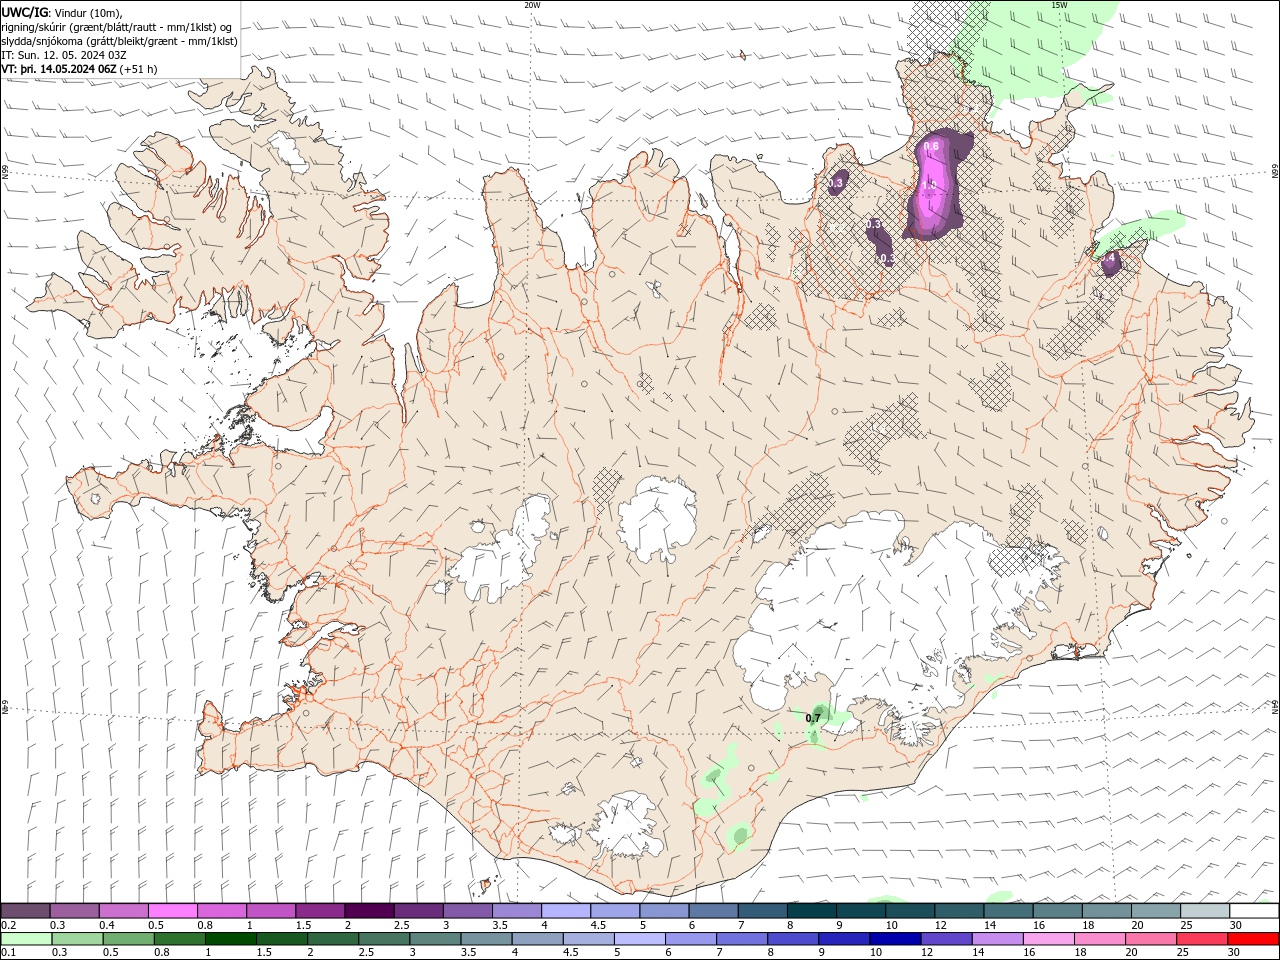Click the '15W' longitude label

tap(1059, 5)
